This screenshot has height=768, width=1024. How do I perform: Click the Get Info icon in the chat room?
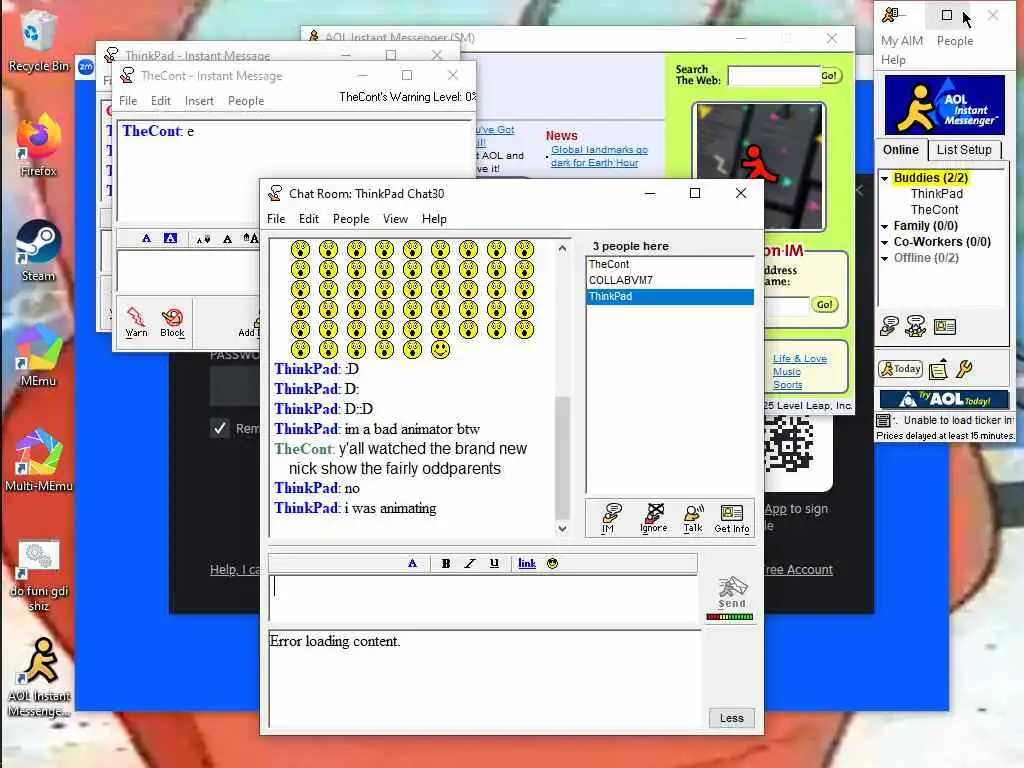coord(731,518)
